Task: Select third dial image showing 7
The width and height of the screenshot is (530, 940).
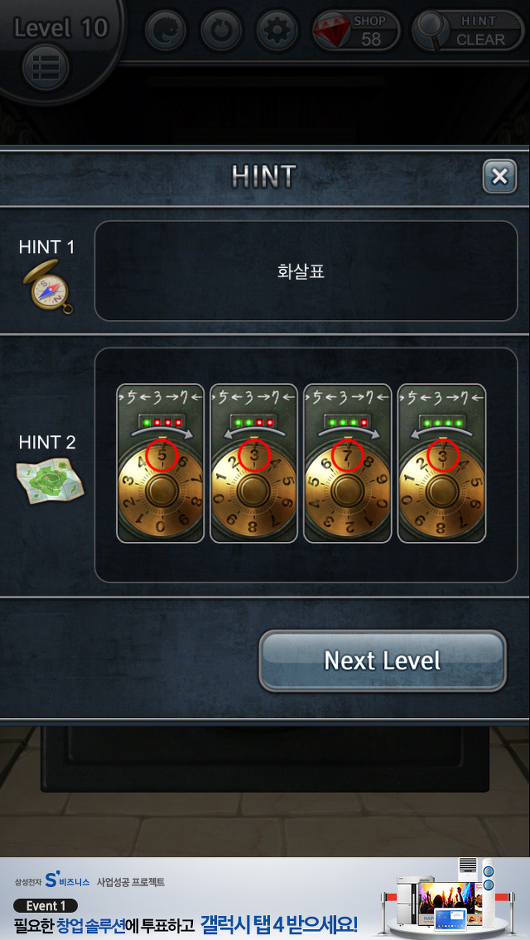Action: click(348, 463)
